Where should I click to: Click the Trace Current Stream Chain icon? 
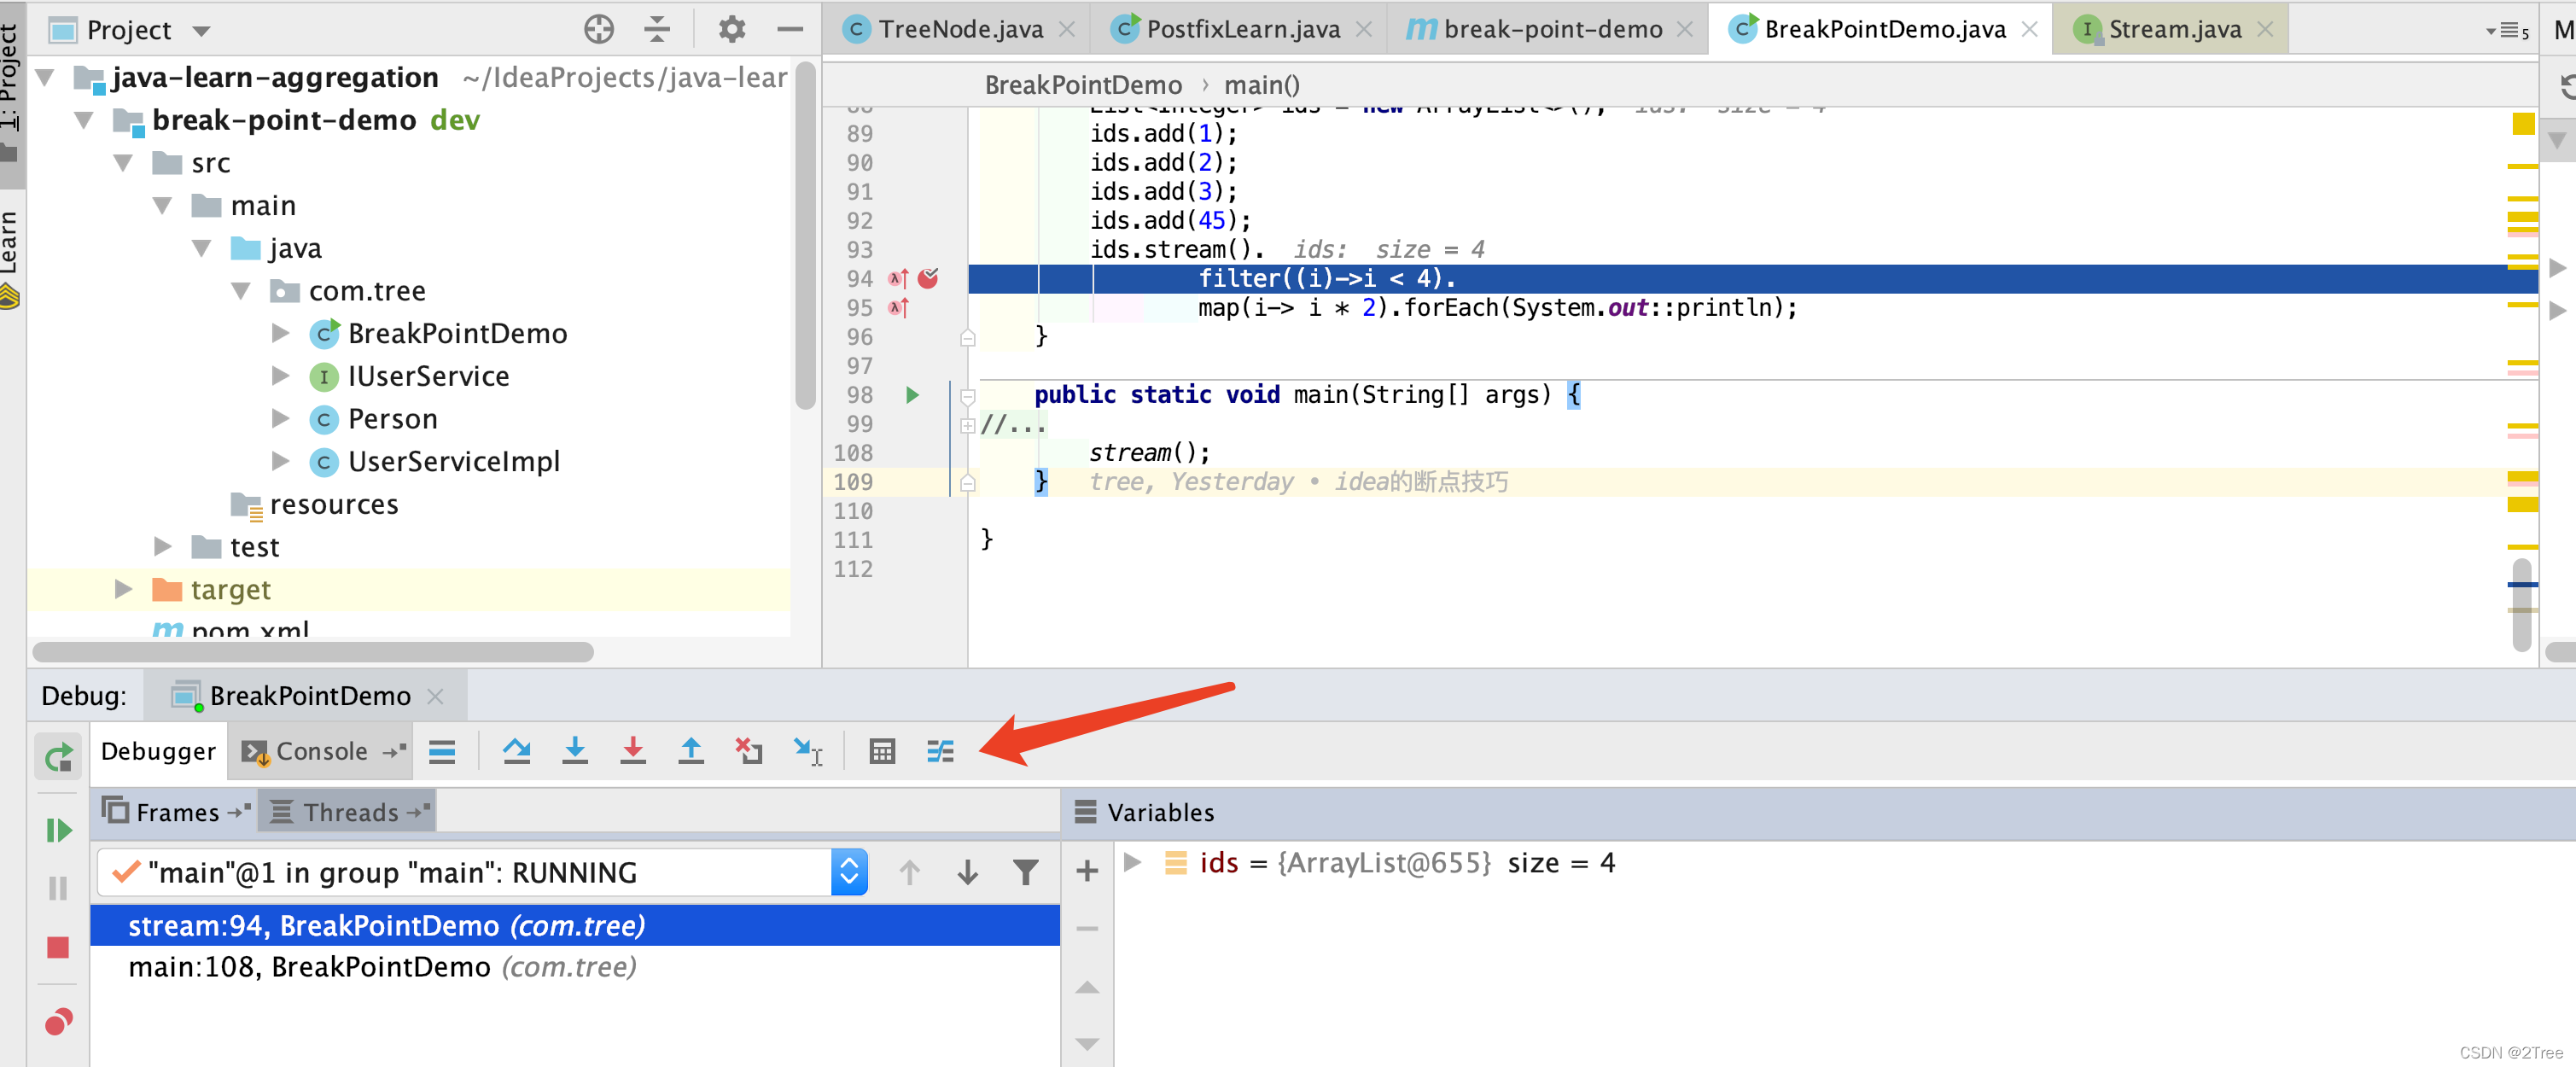click(x=939, y=751)
